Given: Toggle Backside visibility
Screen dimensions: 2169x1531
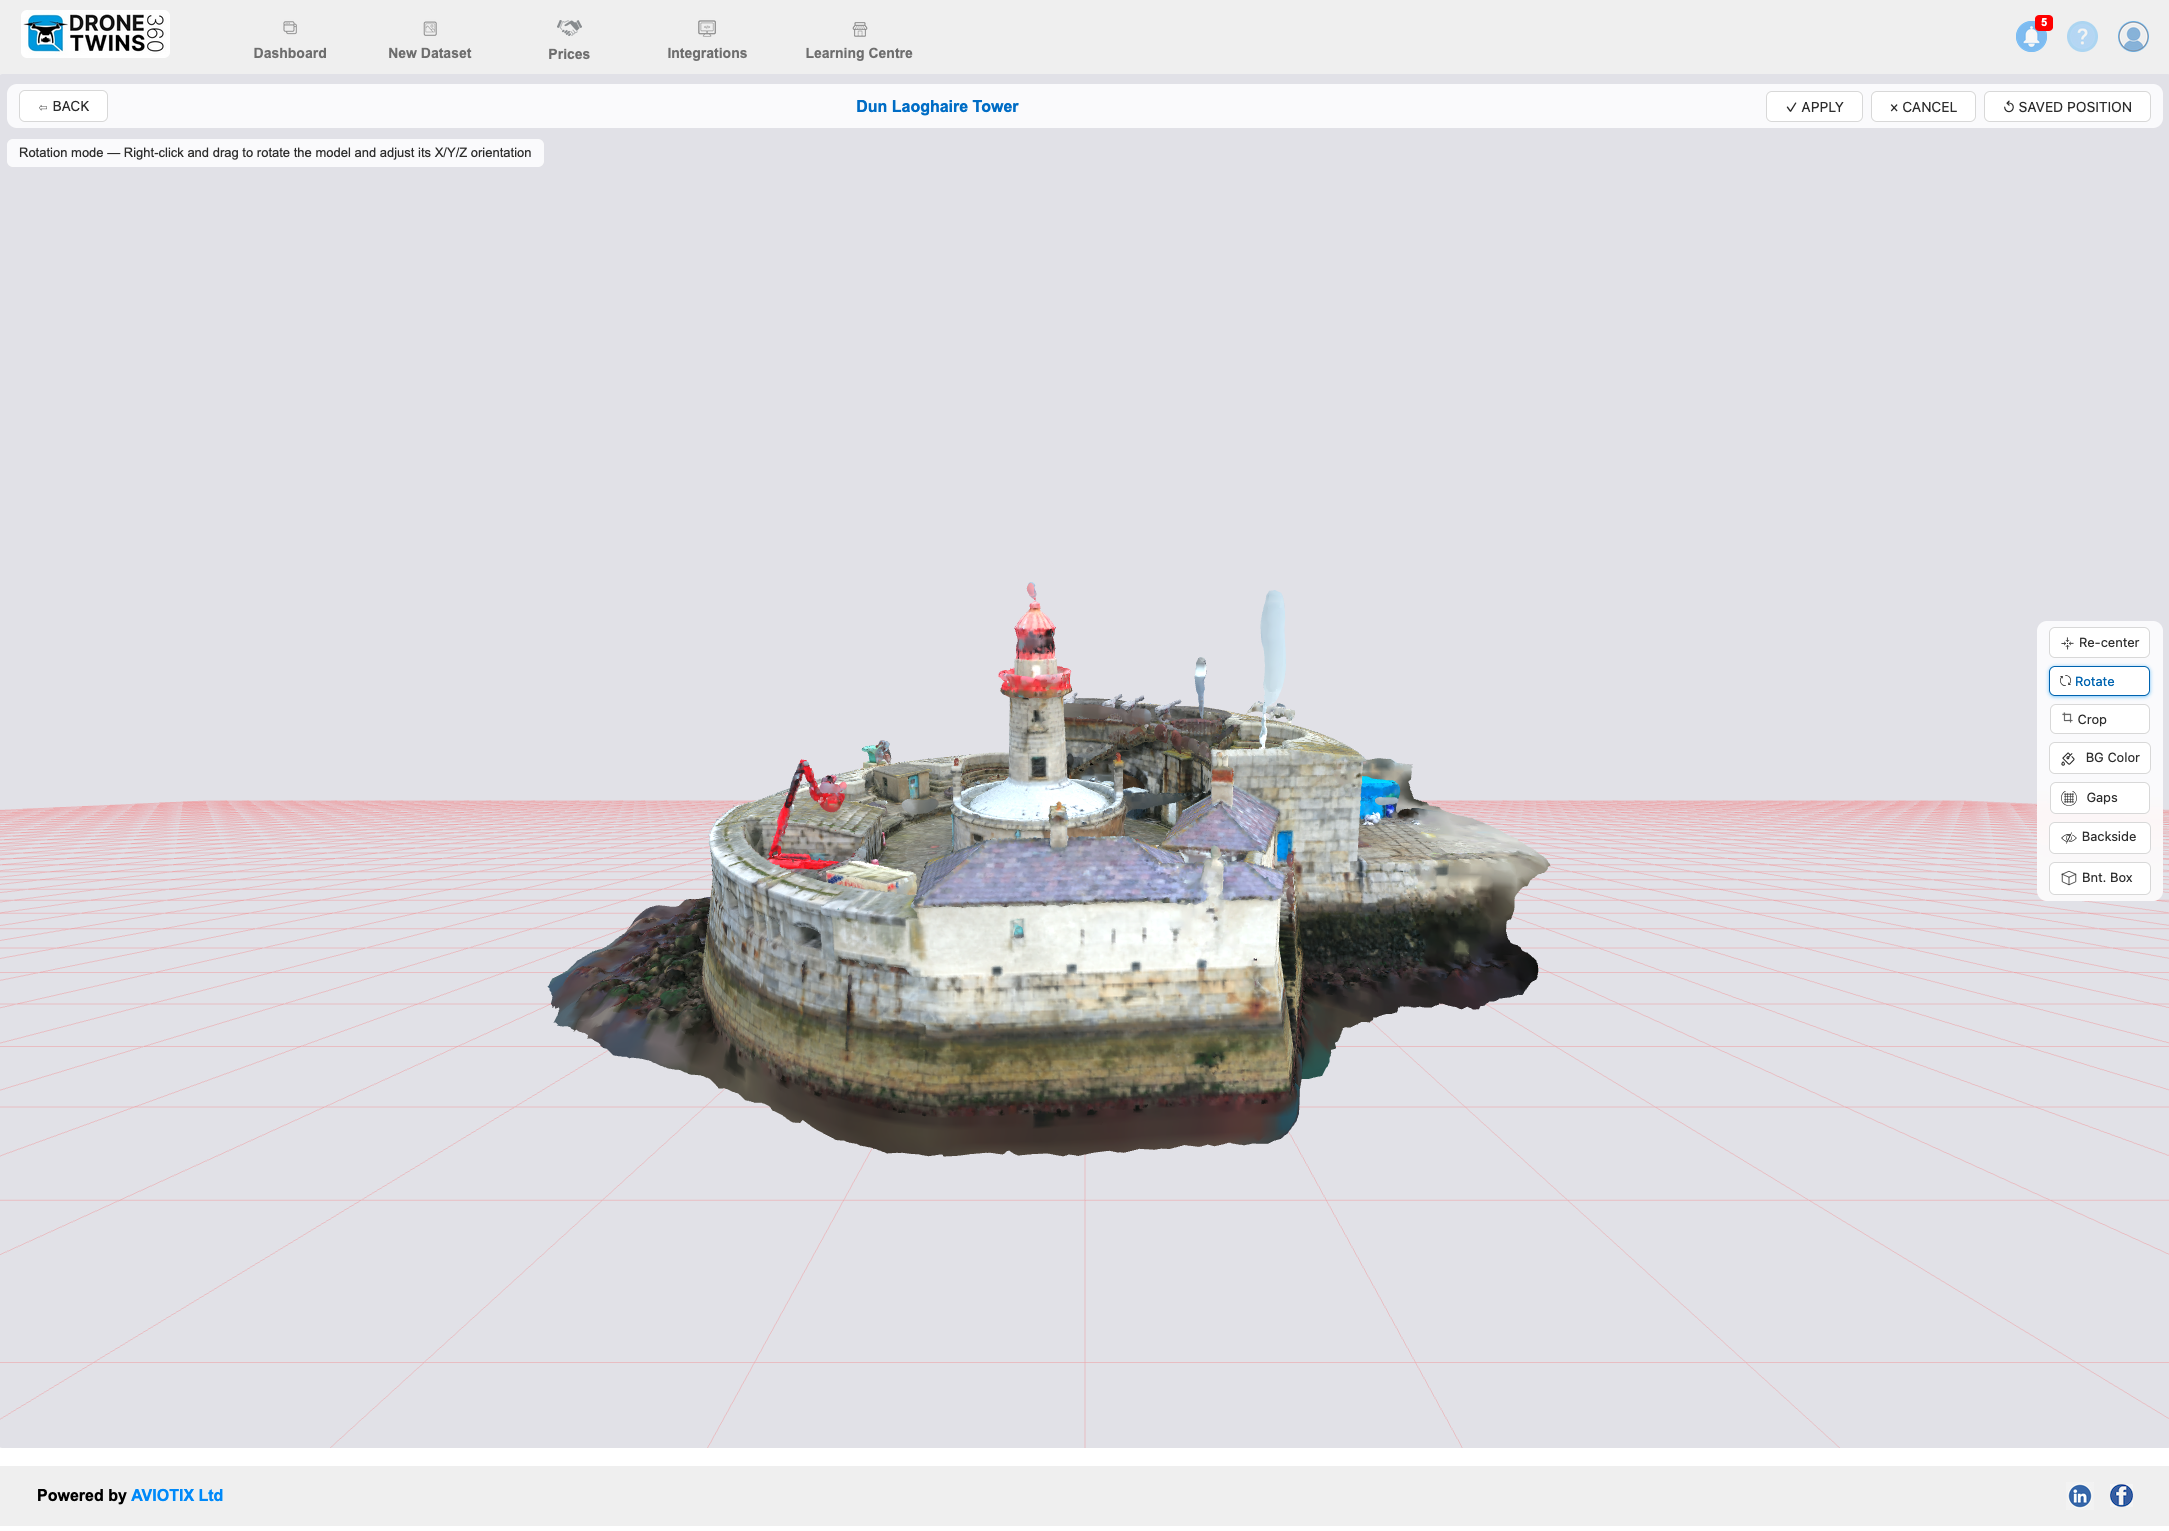Looking at the screenshot, I should tap(2099, 837).
